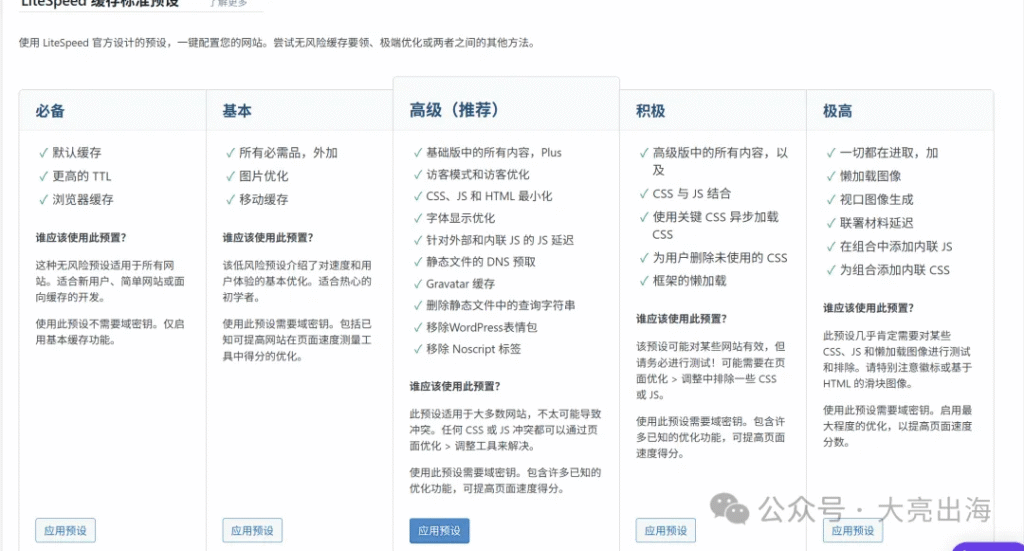Click the blue 应用预设 button under 高级（推荐）
The image size is (1024, 551).
[440, 530]
